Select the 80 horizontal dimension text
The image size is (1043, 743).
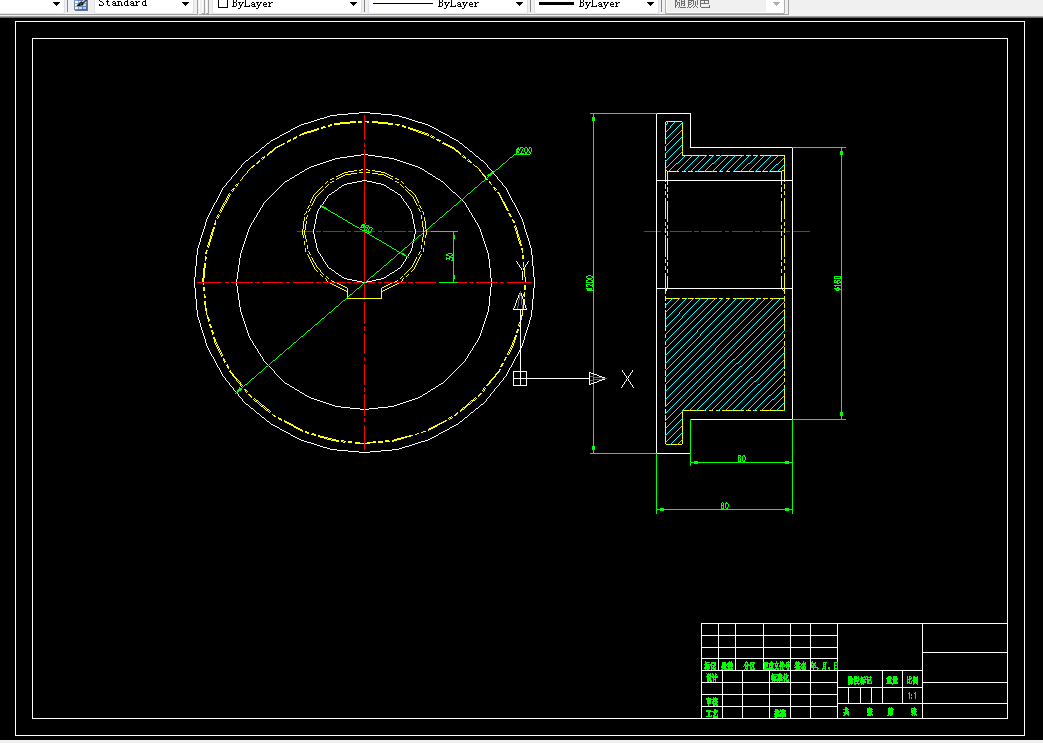[724, 506]
